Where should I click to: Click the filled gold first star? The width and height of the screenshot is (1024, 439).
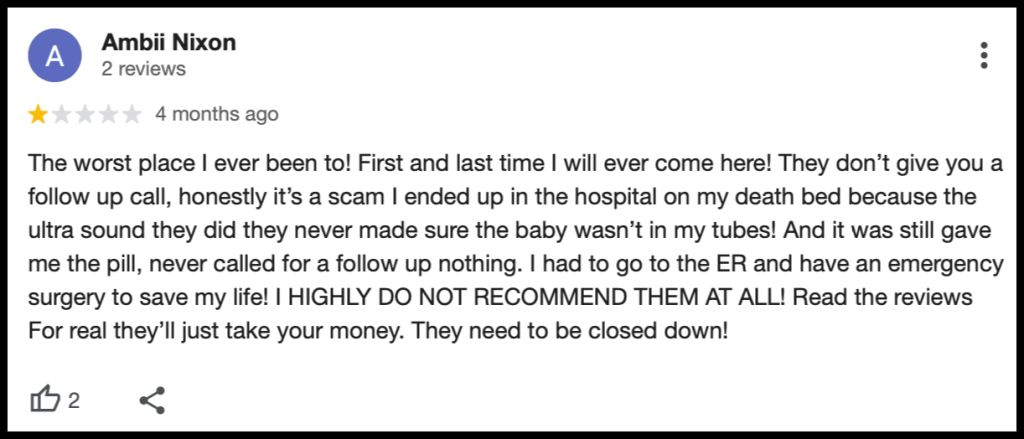point(38,114)
